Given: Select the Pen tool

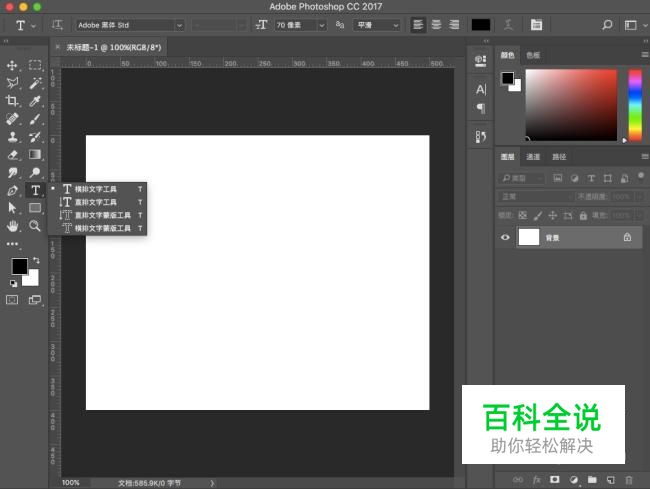Looking at the screenshot, I should click(13, 191).
